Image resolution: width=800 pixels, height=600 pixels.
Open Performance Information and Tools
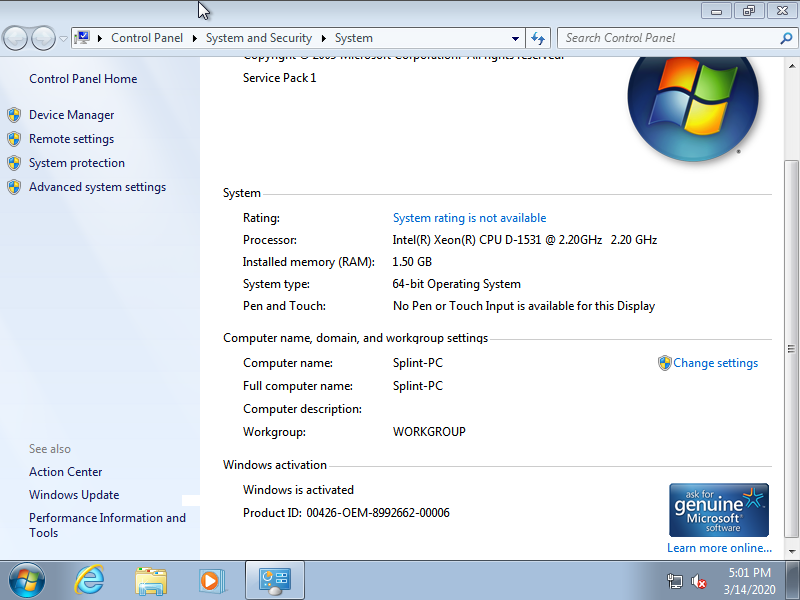click(x=107, y=525)
